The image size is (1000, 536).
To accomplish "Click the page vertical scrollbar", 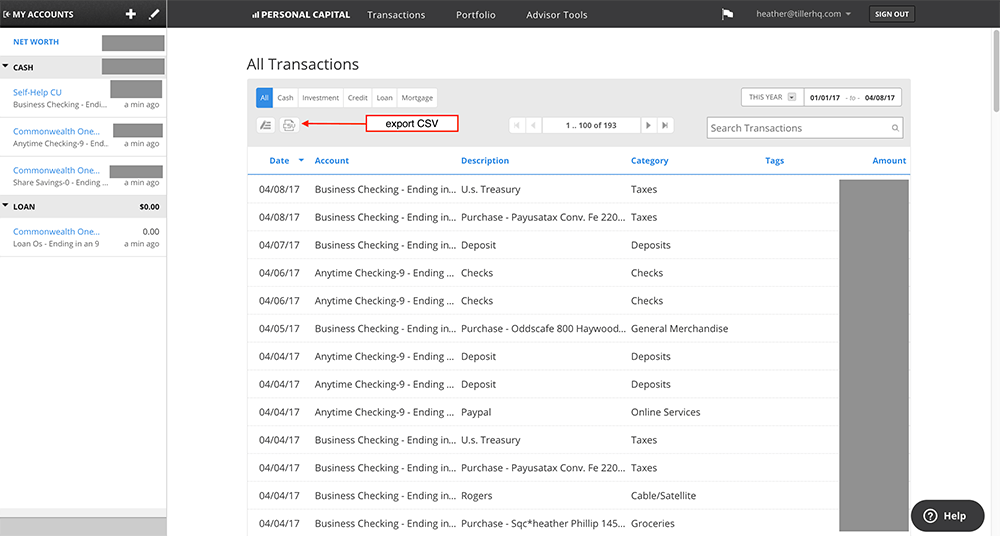I will pos(996,70).
